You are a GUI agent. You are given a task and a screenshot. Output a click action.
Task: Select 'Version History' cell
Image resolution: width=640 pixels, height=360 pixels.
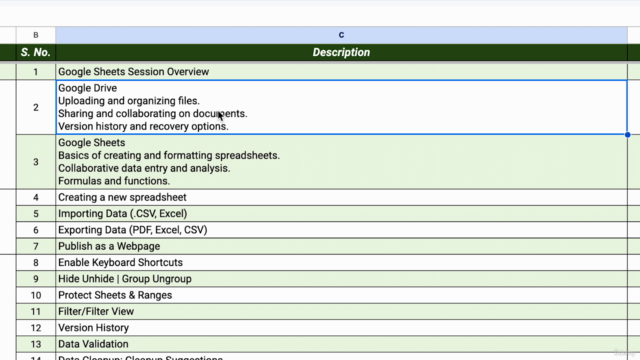341,328
